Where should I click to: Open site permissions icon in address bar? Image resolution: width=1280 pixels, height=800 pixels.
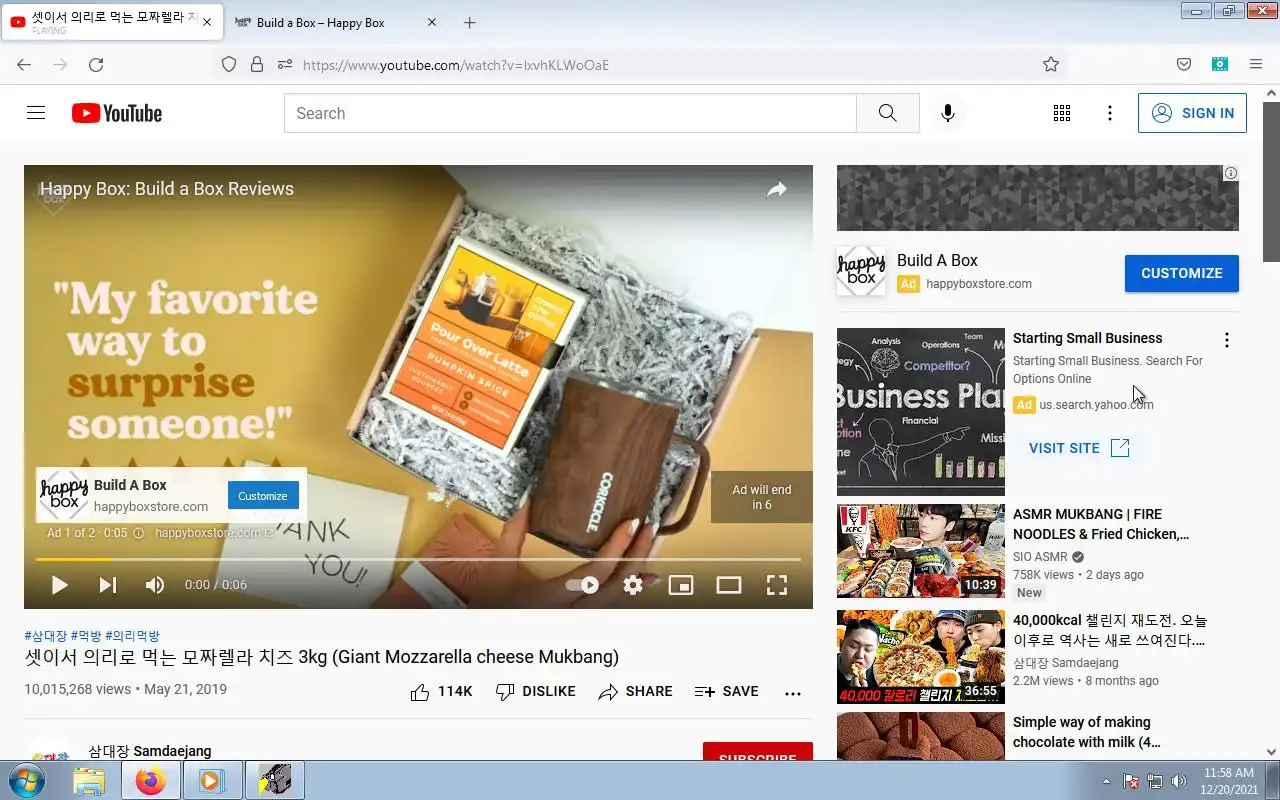click(285, 64)
